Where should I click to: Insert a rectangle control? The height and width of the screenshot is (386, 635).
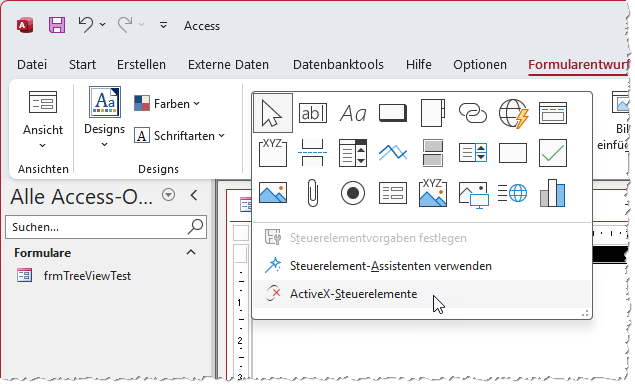tap(513, 153)
